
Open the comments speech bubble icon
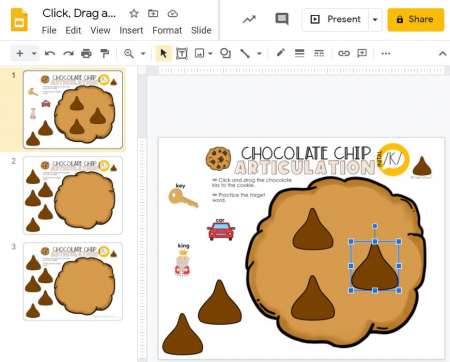(282, 19)
